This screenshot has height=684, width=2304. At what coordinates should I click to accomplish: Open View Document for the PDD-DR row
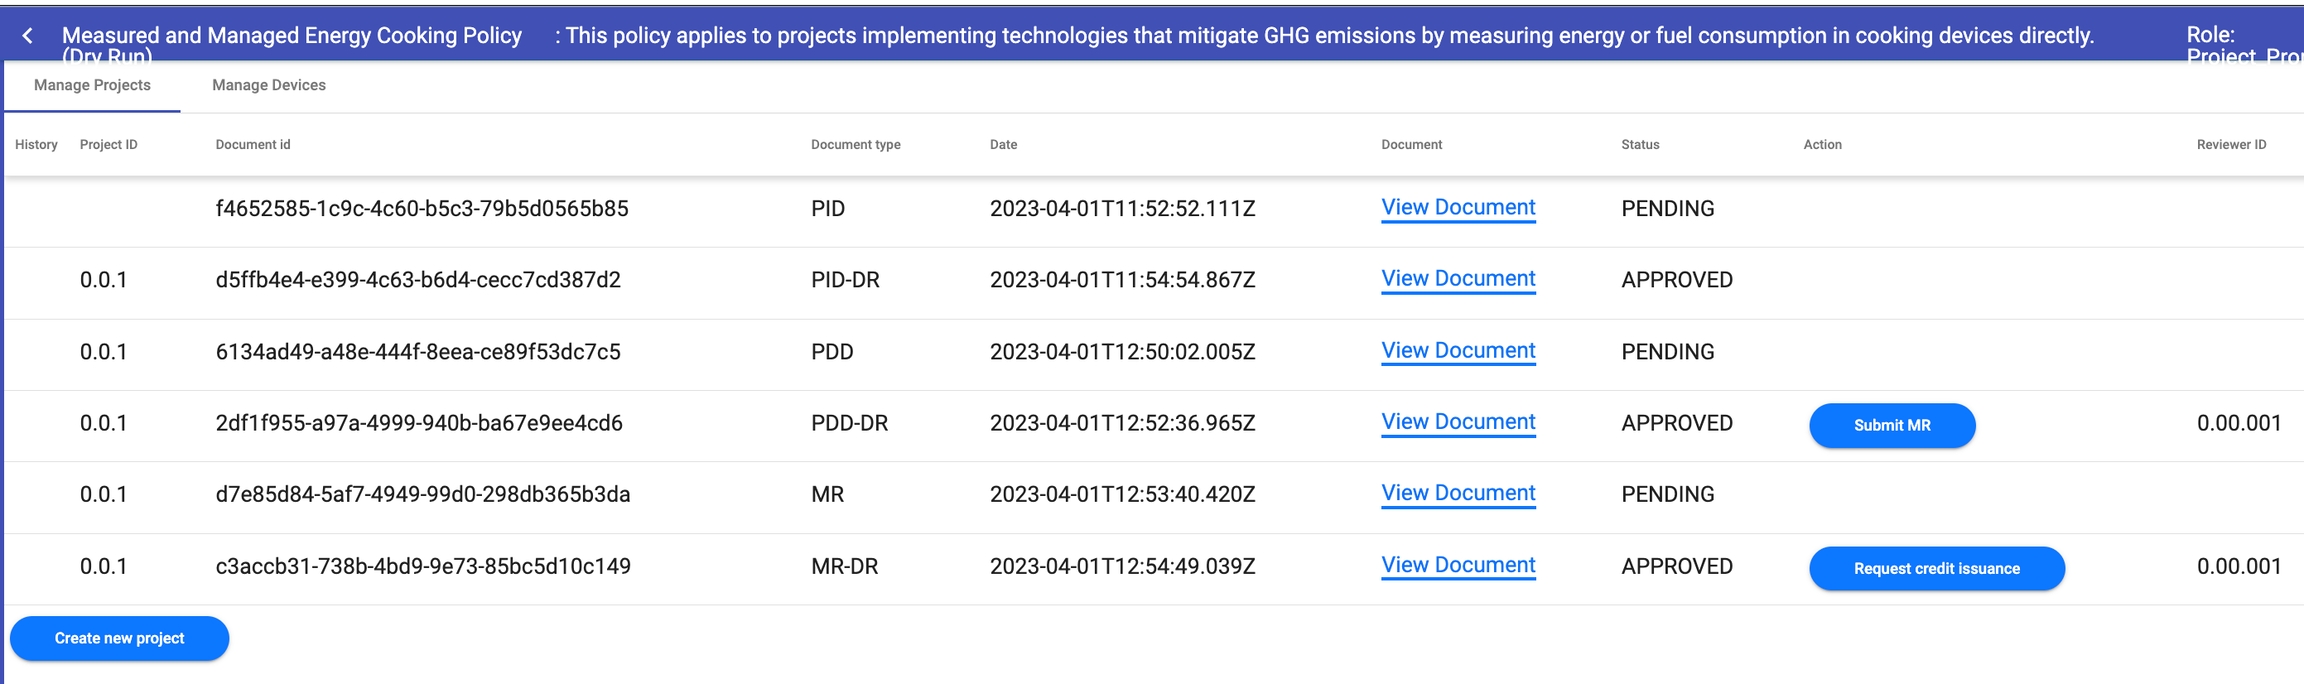point(1457,422)
